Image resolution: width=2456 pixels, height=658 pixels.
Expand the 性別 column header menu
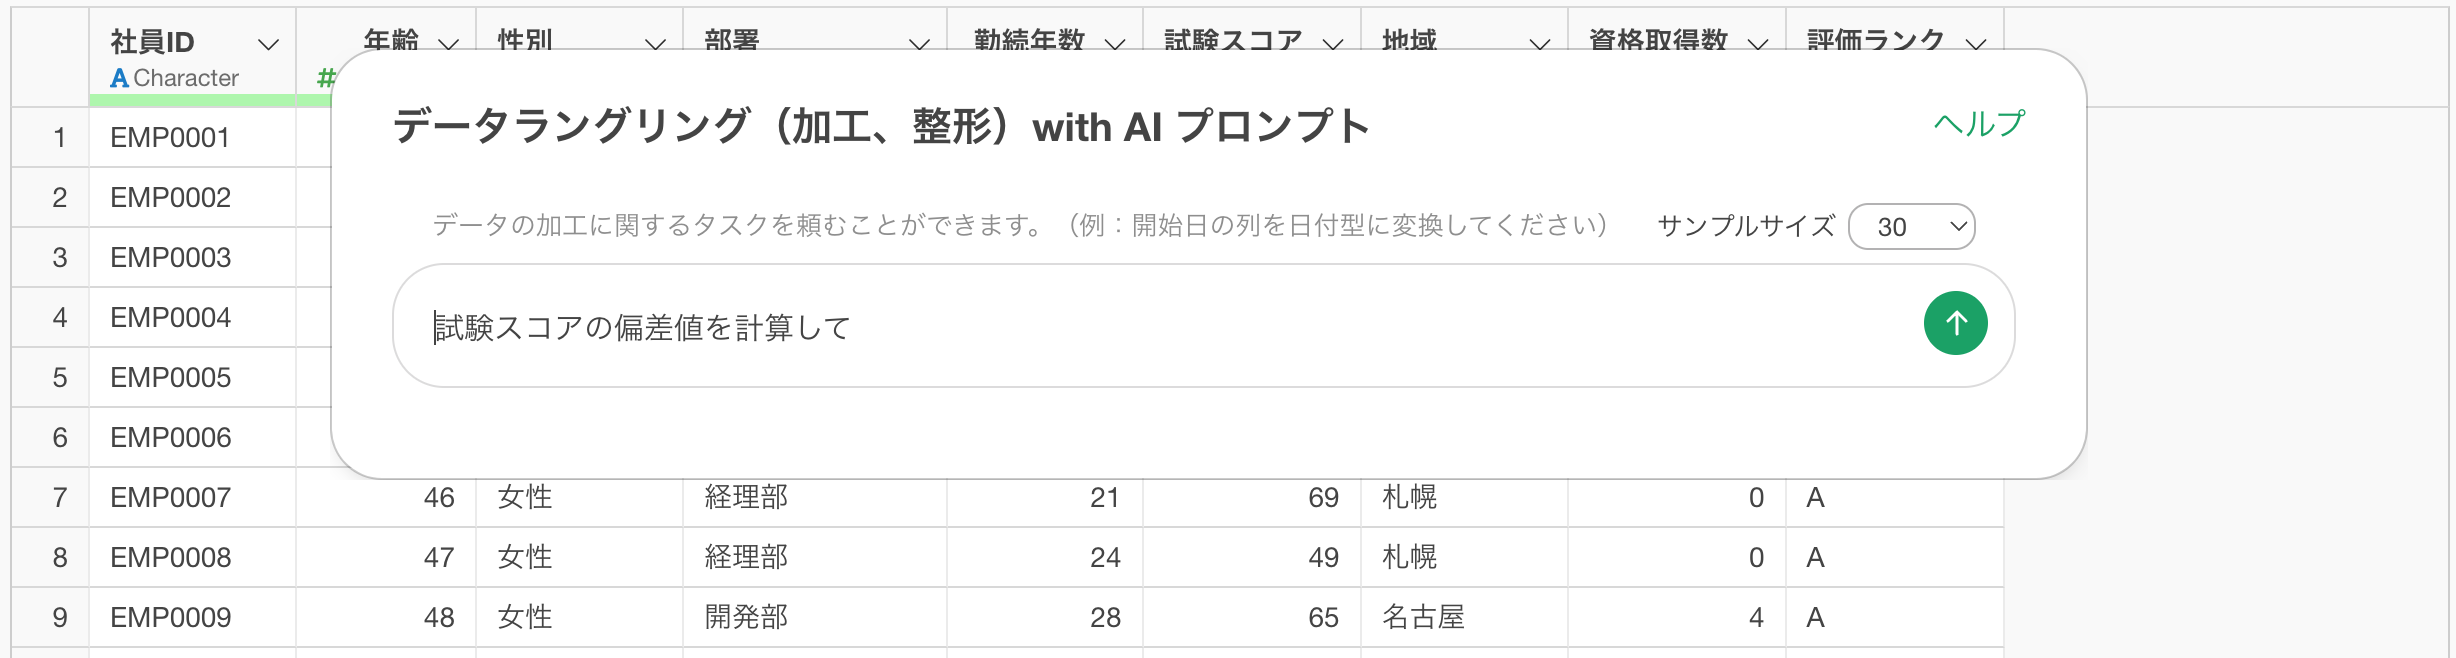coord(655,44)
